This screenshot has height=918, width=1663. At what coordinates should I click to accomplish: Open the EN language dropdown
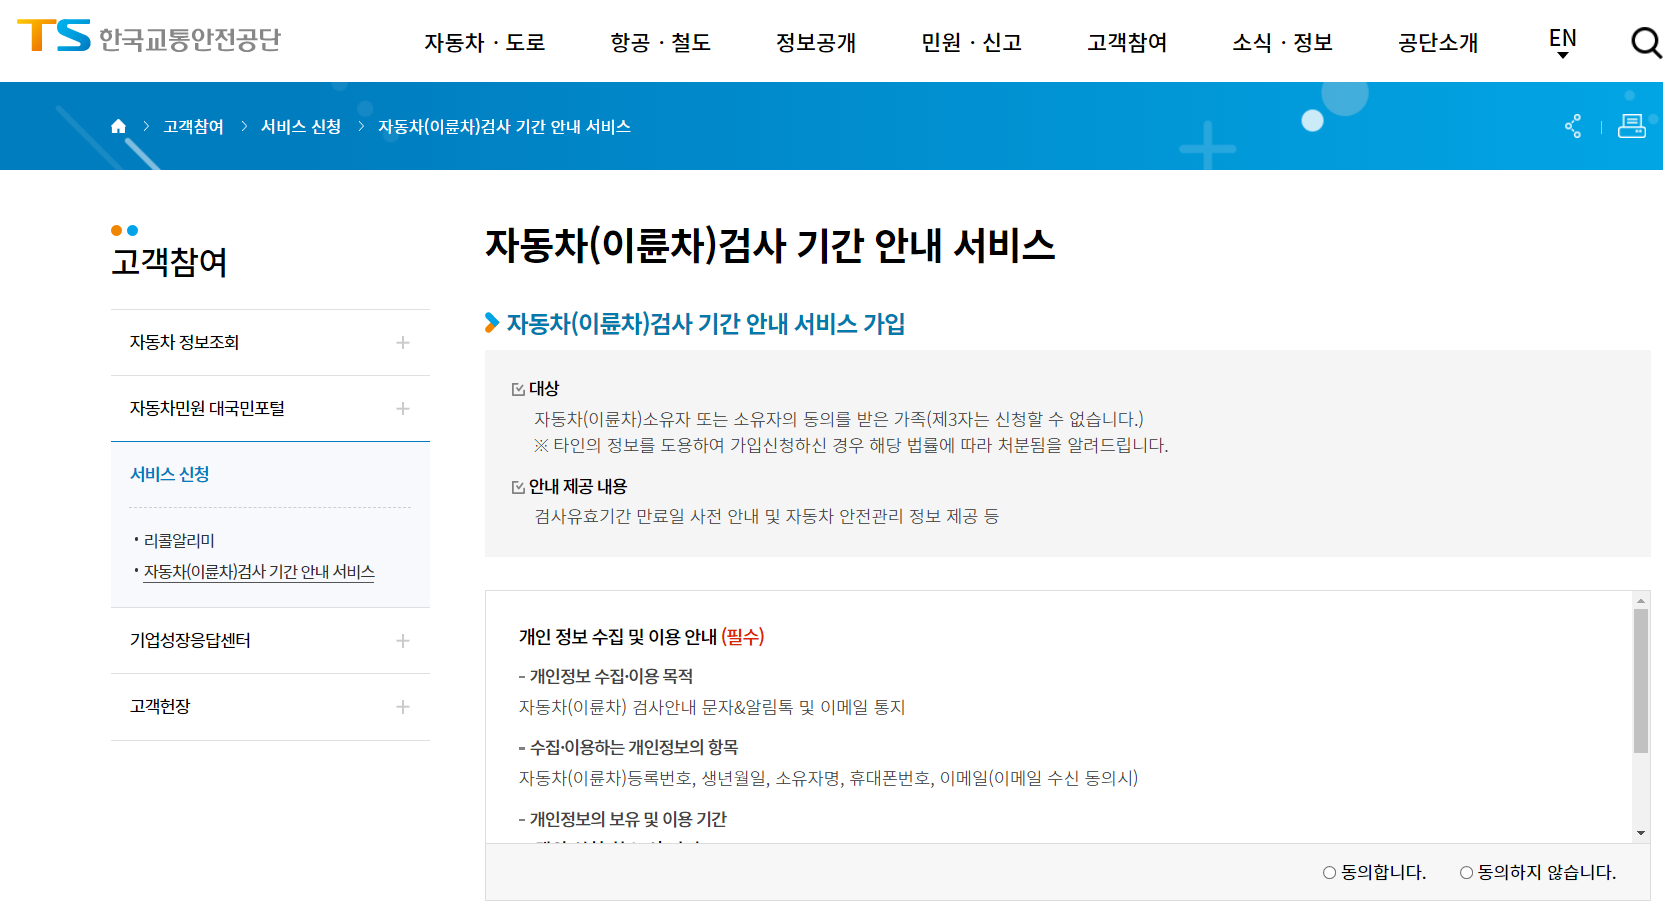click(x=1561, y=42)
